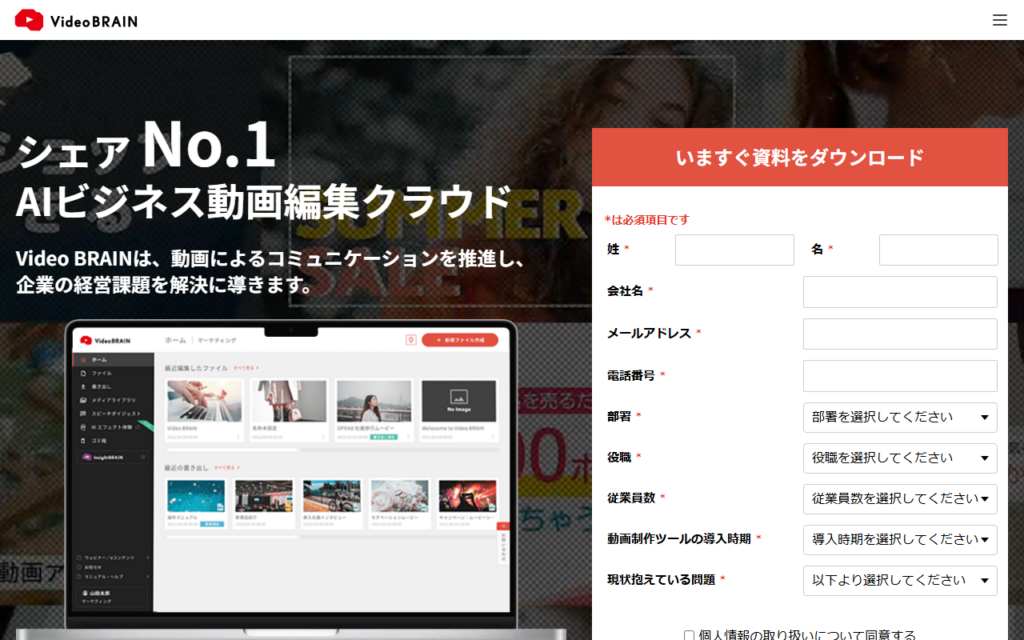1024x640 pixels.
Task: Check the 個人情報の取り扱い consent checkbox
Action: 689,635
